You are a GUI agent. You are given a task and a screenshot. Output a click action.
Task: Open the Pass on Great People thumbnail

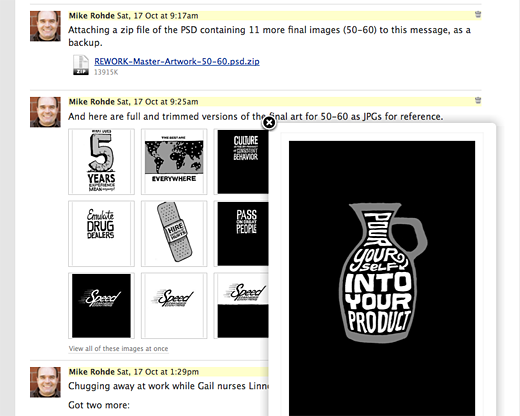243,233
